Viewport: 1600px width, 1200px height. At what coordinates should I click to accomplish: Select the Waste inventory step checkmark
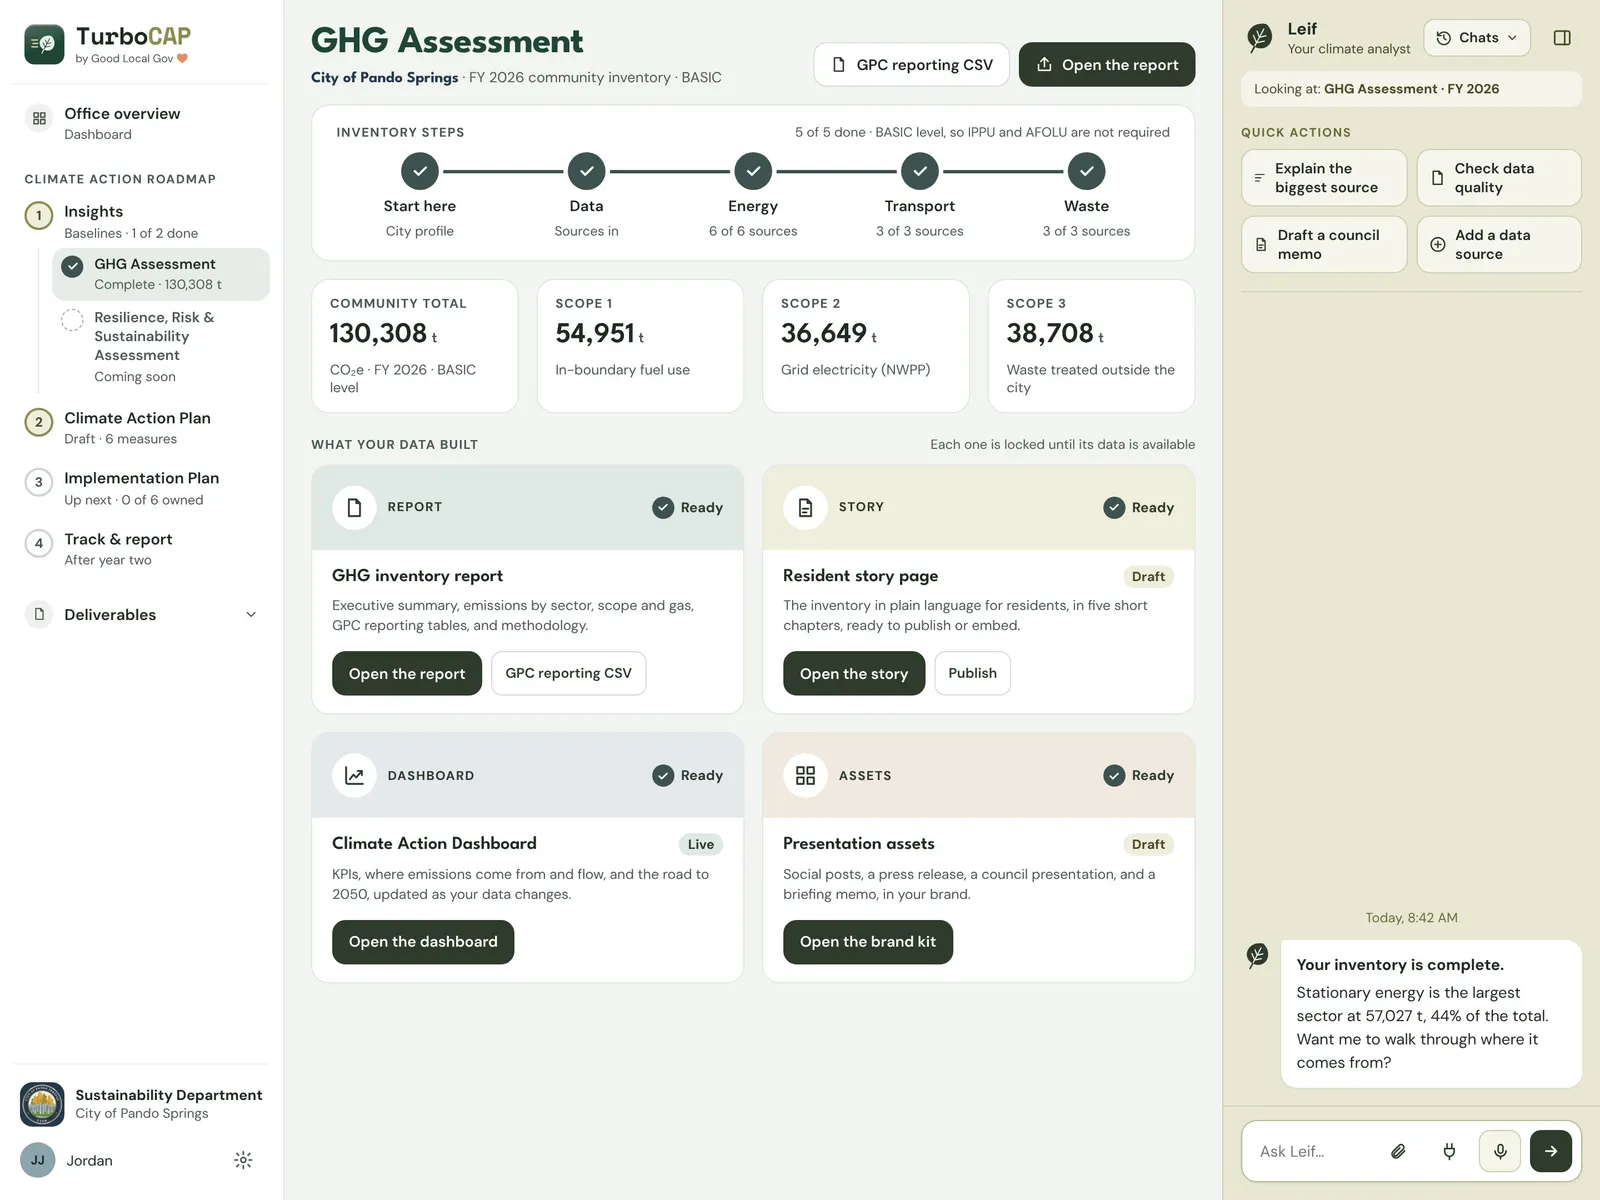[1086, 171]
